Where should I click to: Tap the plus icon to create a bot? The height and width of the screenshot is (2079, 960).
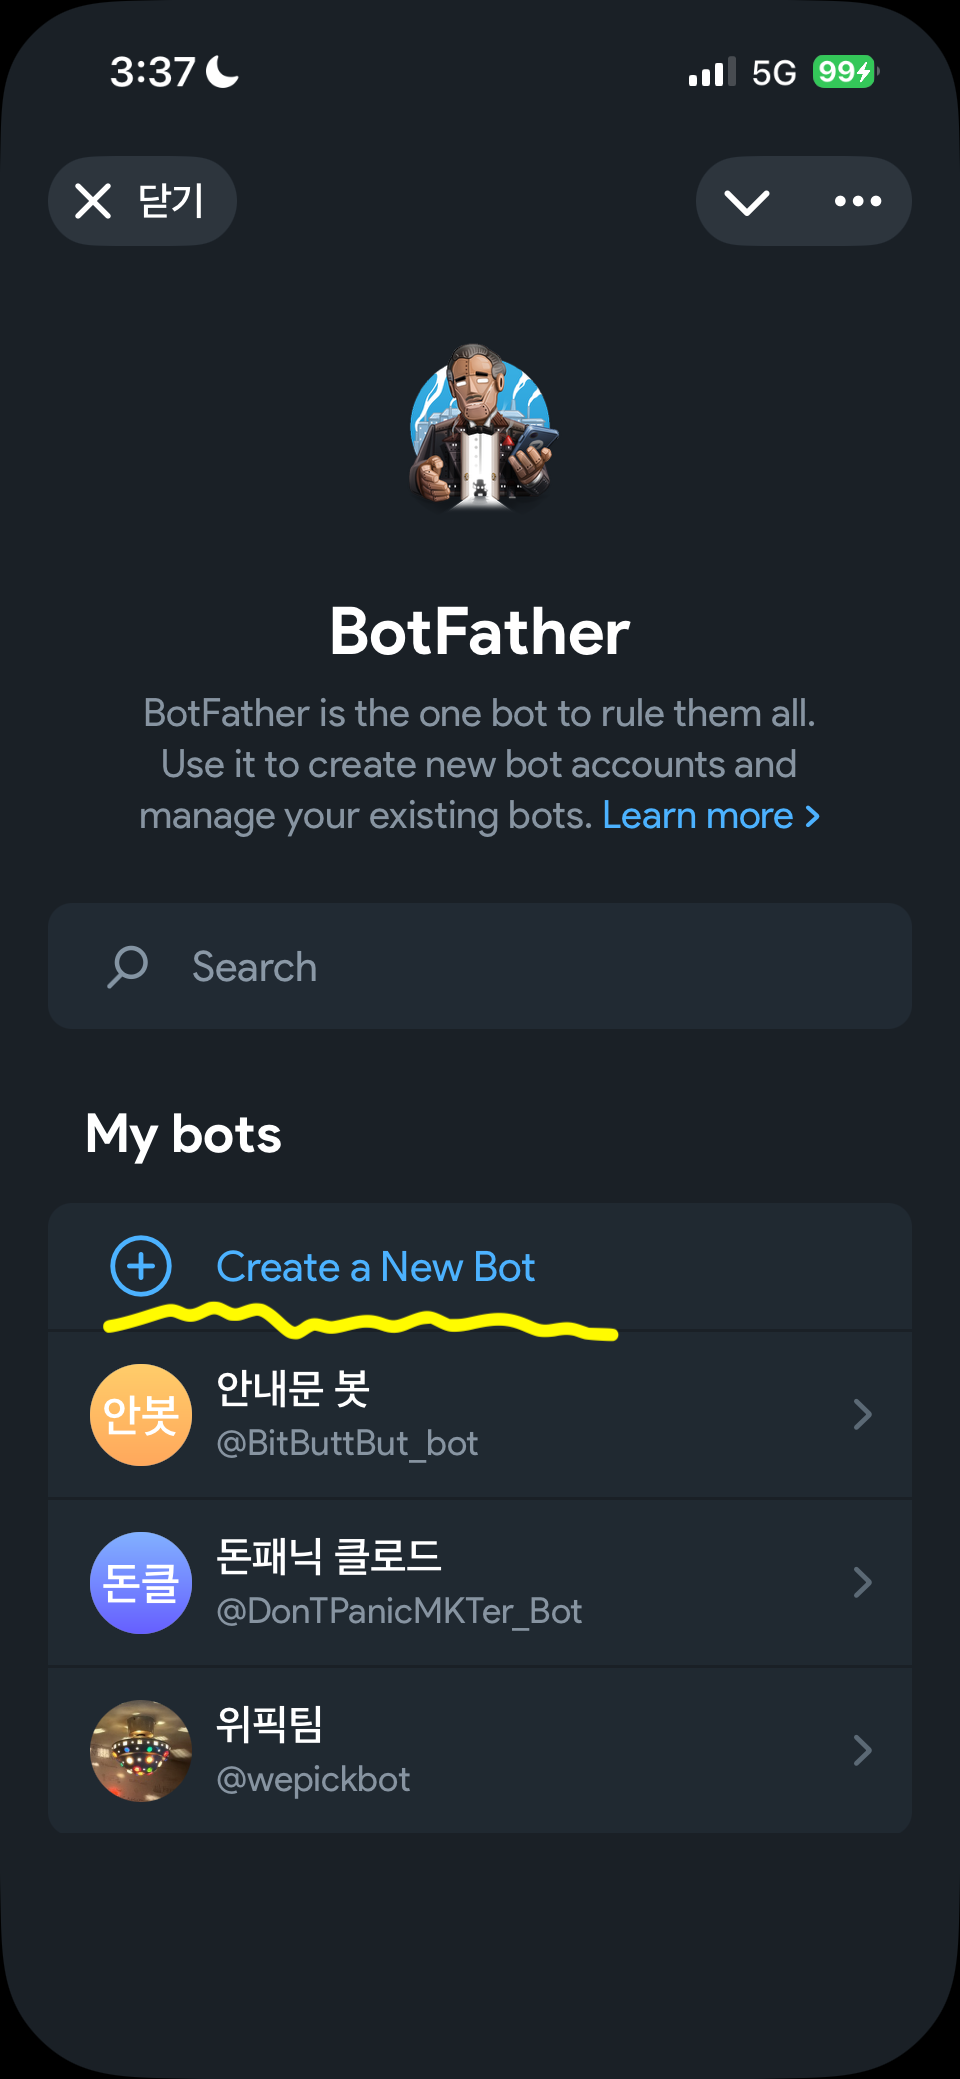[140, 1266]
